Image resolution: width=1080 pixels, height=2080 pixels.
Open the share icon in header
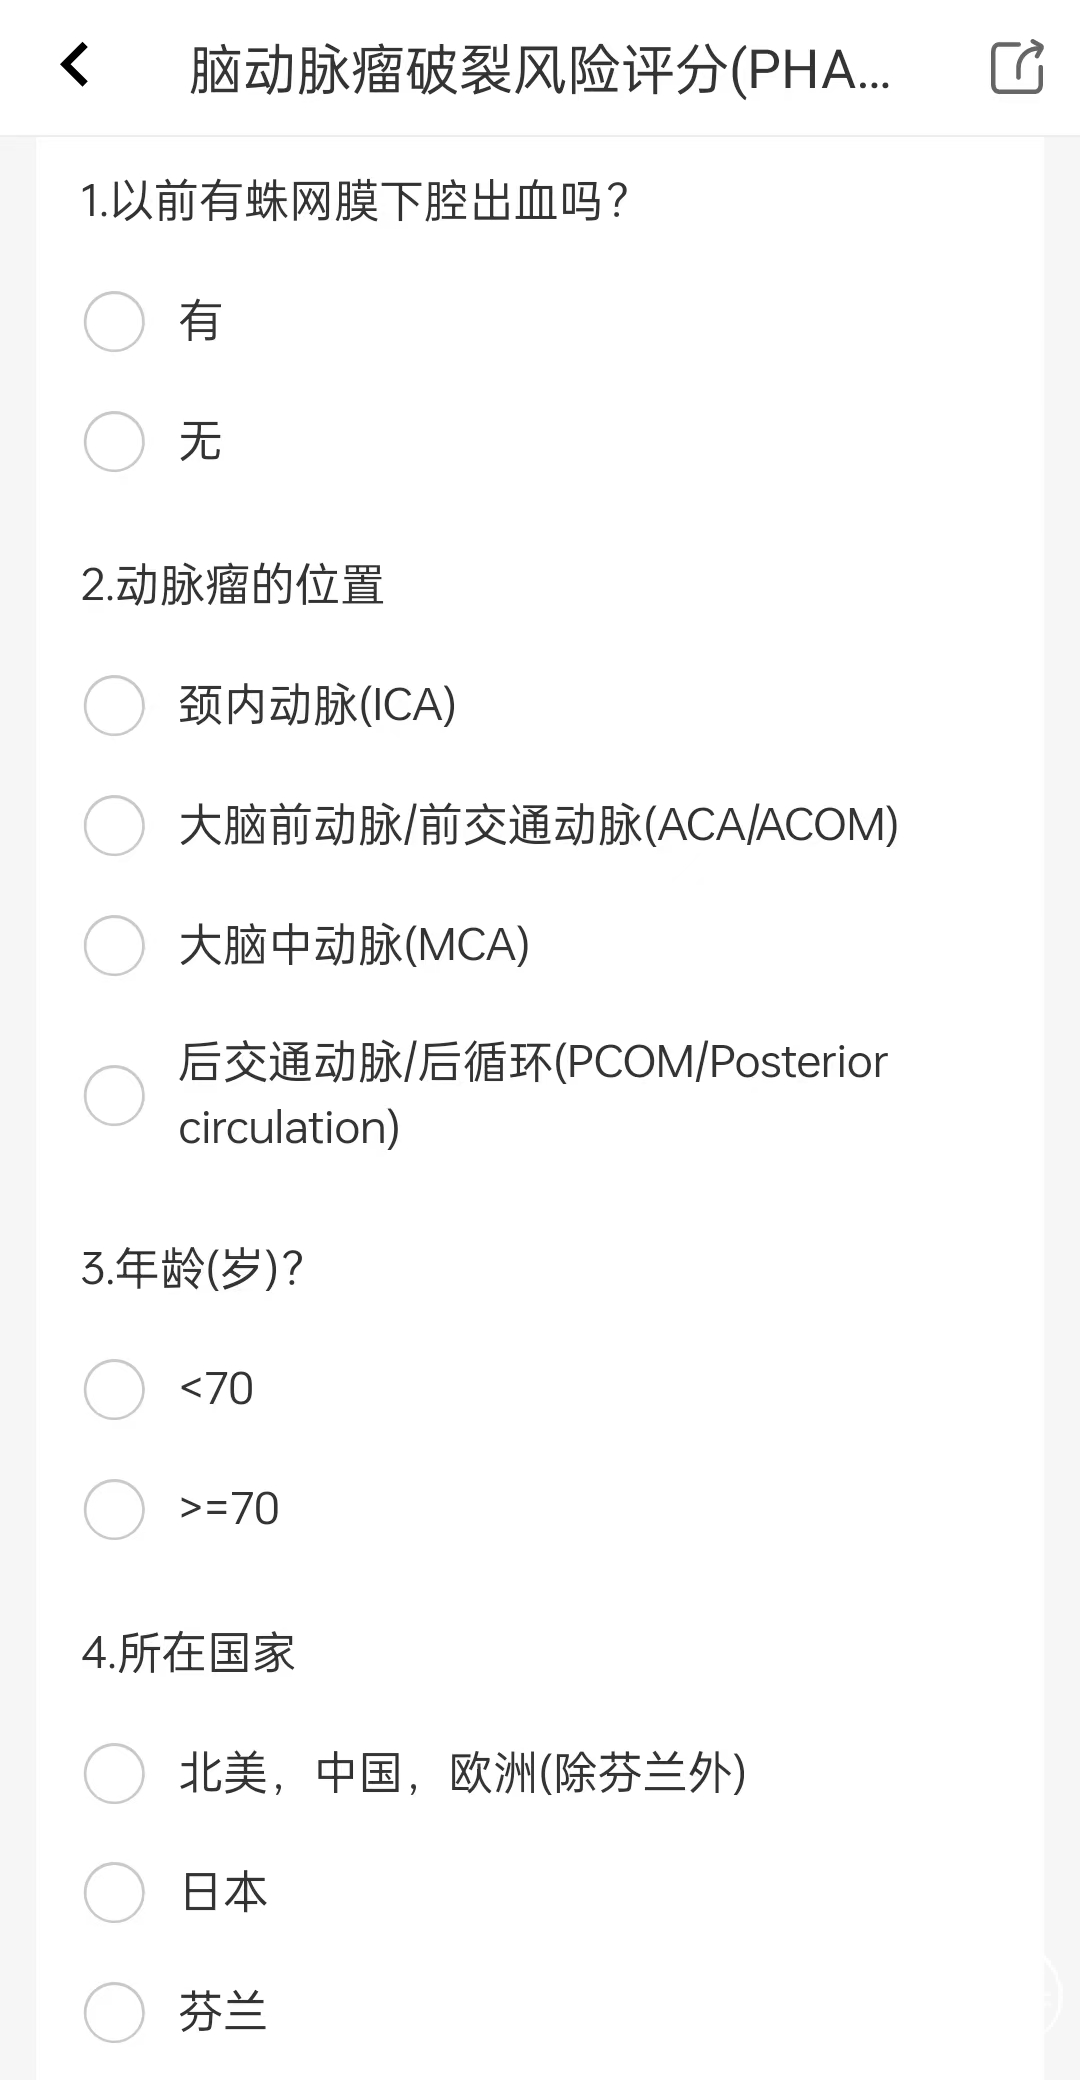(x=1016, y=68)
